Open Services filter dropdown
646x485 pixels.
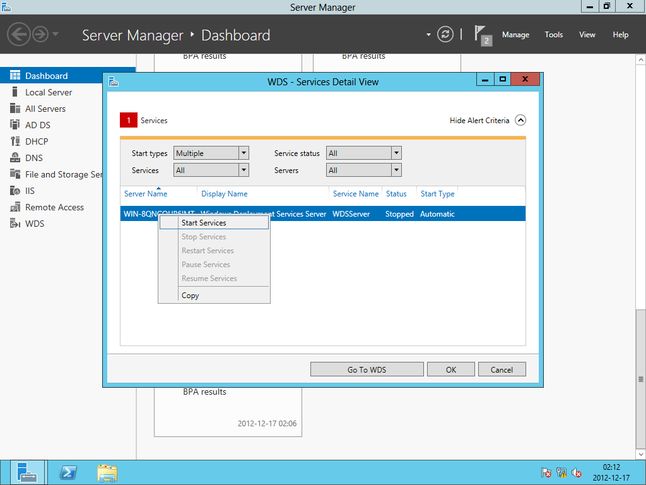click(x=211, y=170)
